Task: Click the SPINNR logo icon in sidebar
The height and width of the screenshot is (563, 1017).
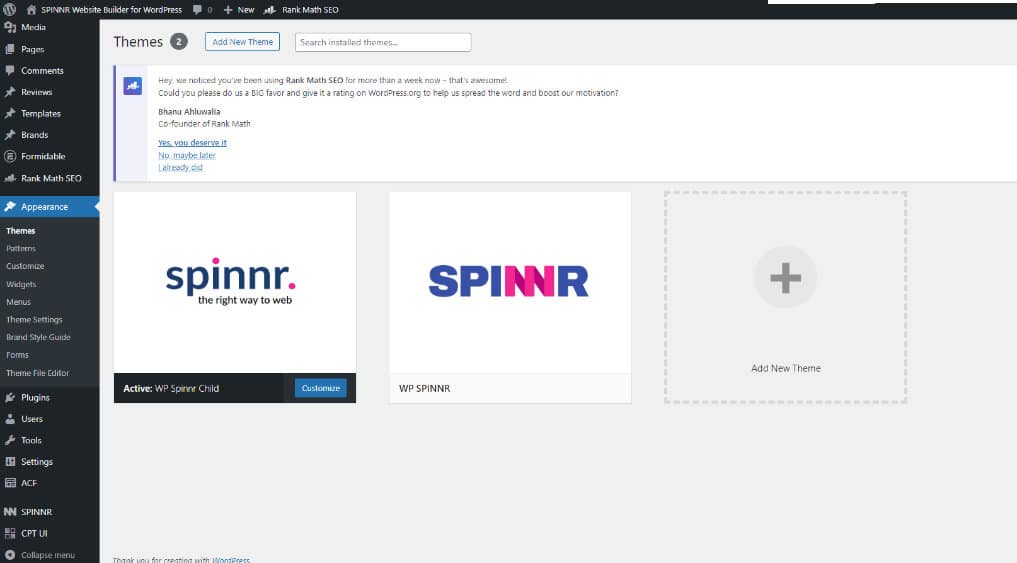Action: pos(10,511)
